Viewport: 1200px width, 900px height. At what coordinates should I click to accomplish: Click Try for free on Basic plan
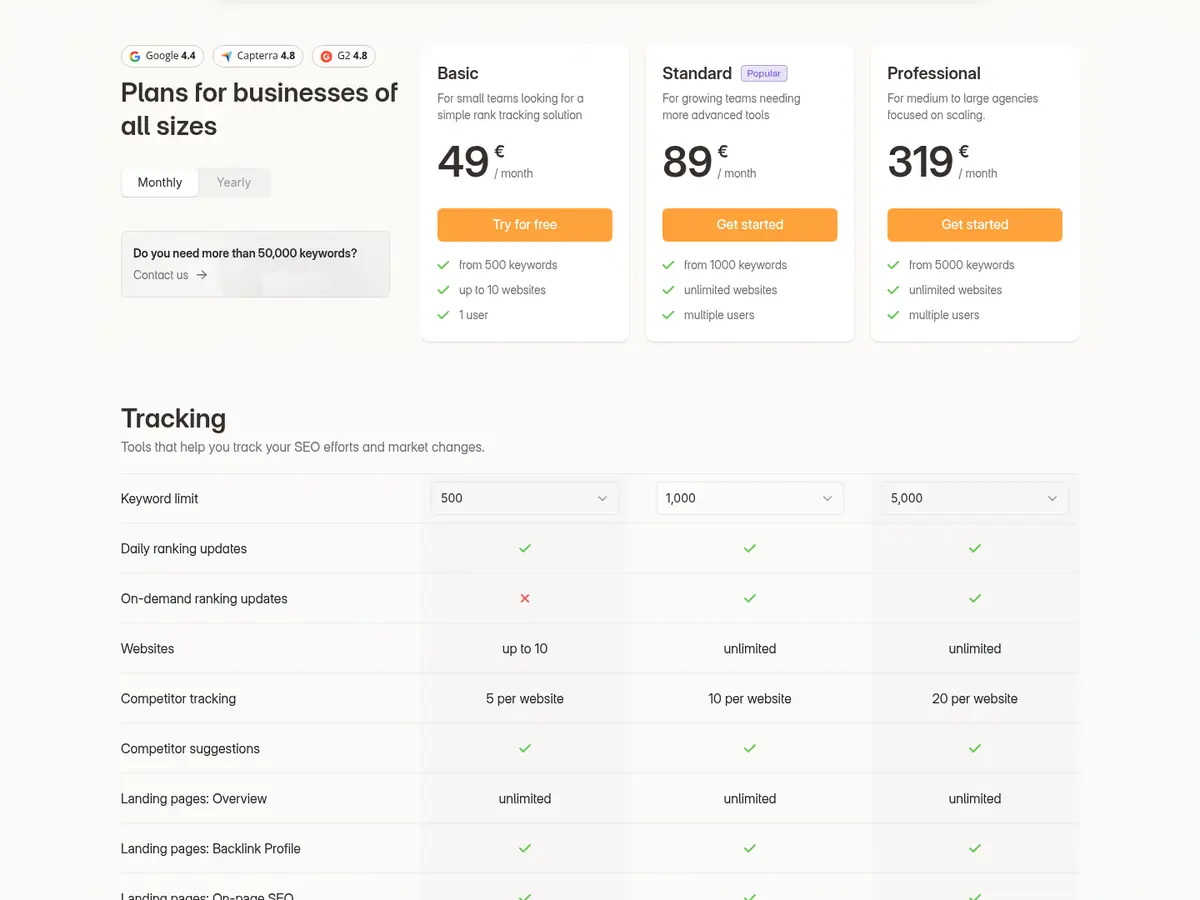tap(525, 225)
